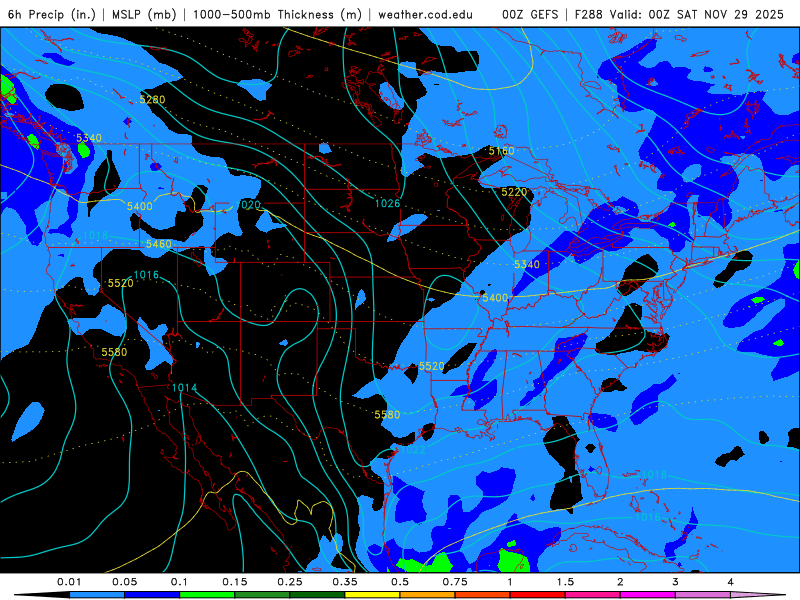Click the 1014 pressure contour label
Image resolution: width=800 pixels, height=600 pixels.
point(184,387)
